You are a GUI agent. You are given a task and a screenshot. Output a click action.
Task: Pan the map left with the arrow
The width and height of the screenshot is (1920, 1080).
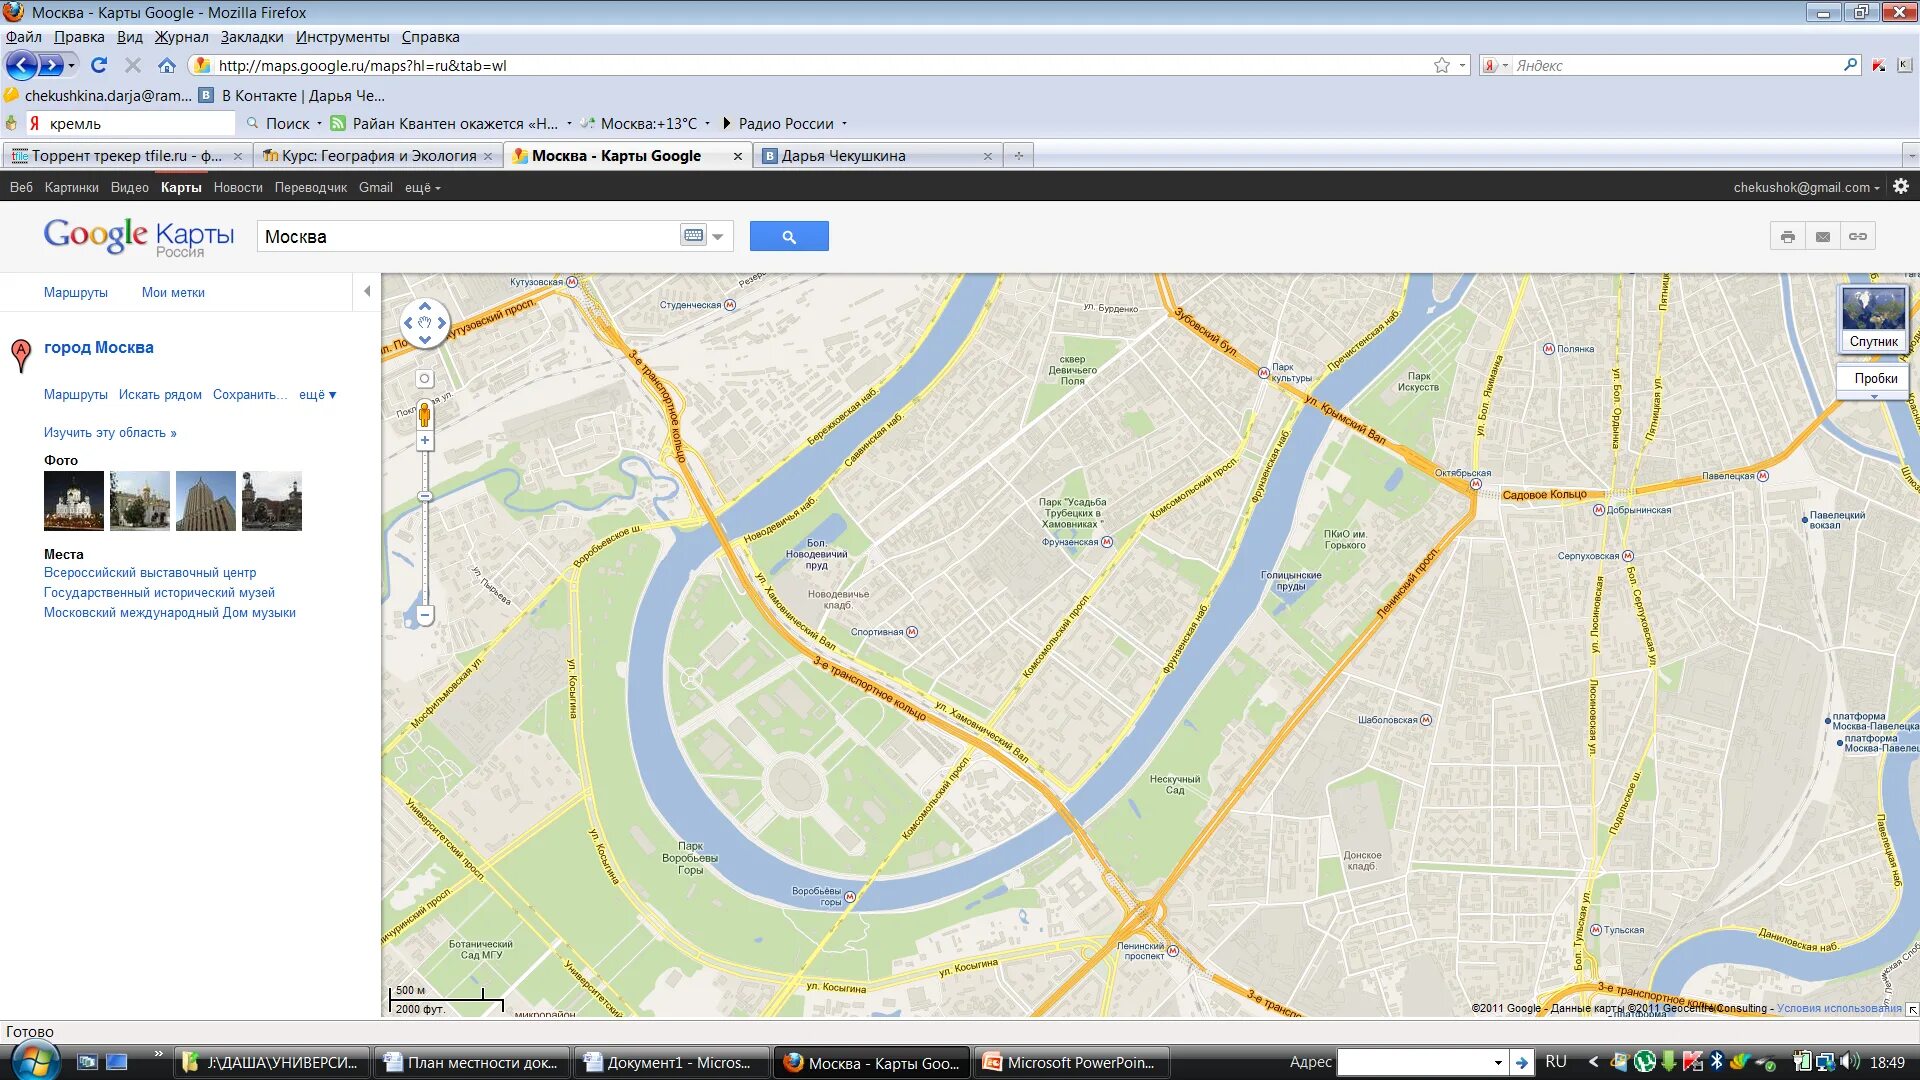408,323
